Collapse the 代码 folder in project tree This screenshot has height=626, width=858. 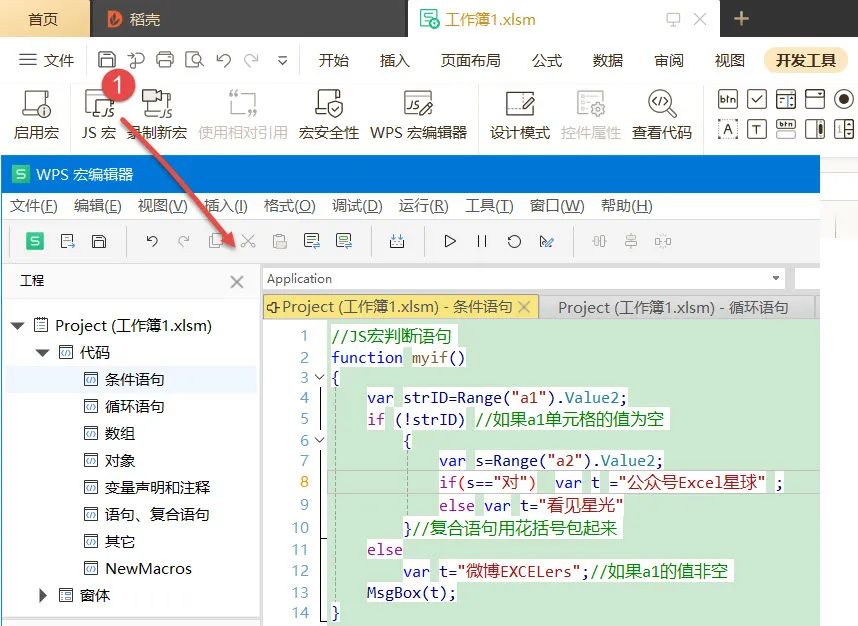point(43,352)
